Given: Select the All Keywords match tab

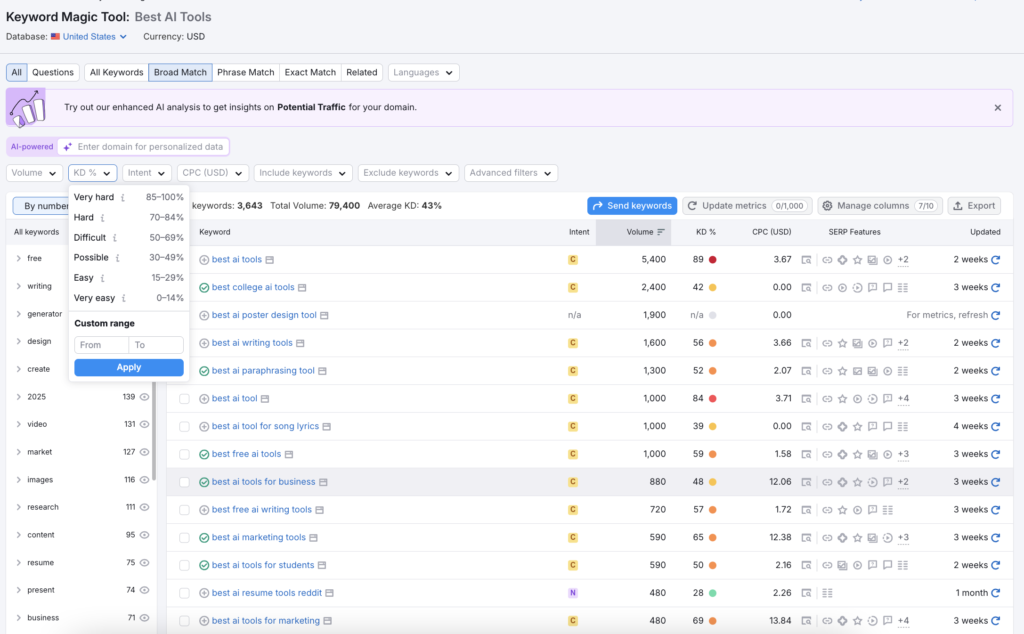Looking at the screenshot, I should coord(116,72).
